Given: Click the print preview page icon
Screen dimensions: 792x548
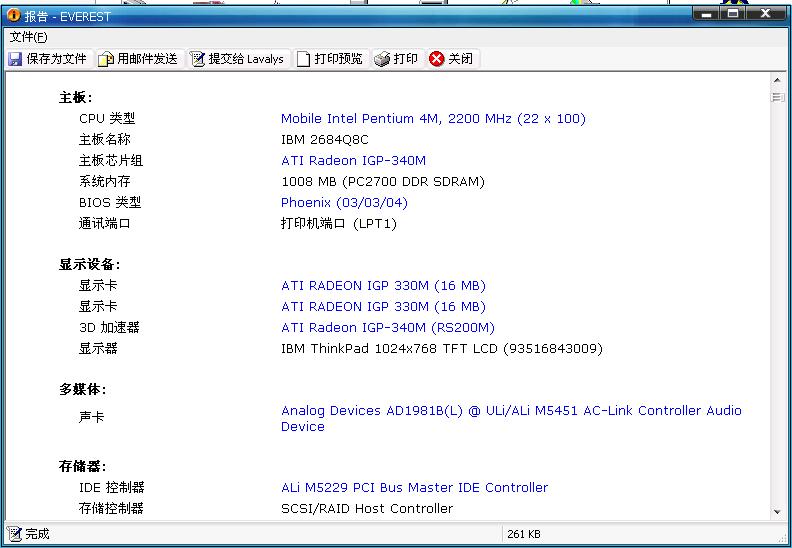Looking at the screenshot, I should click(x=303, y=59).
